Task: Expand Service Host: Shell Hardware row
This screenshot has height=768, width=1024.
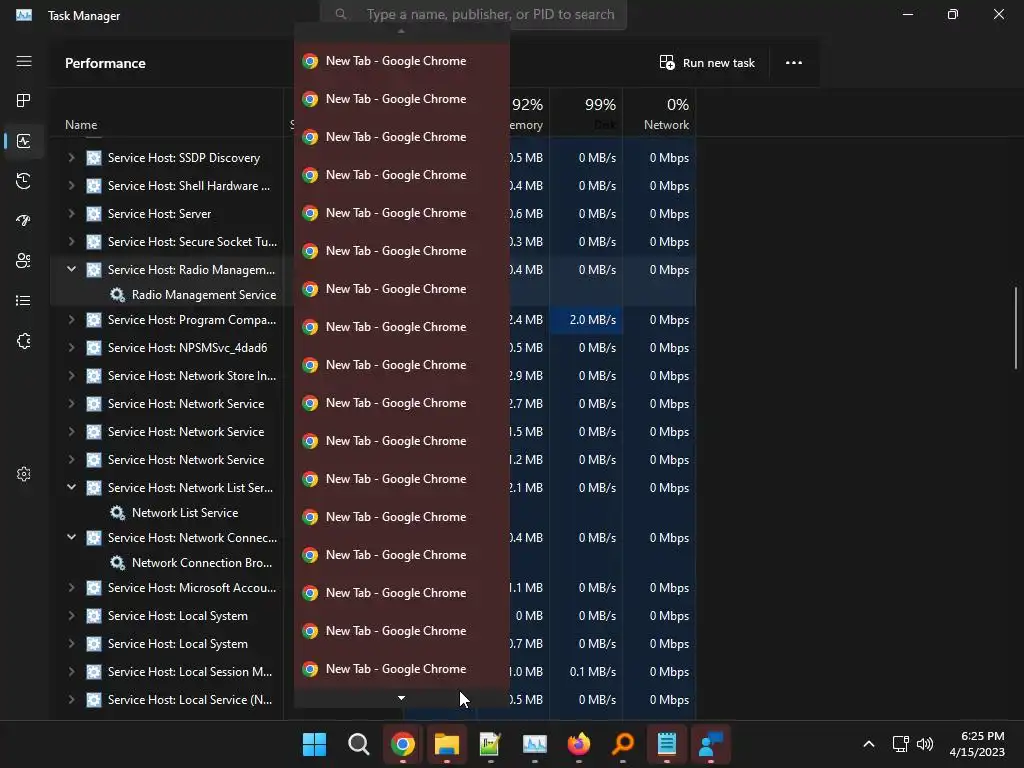Action: (71, 185)
